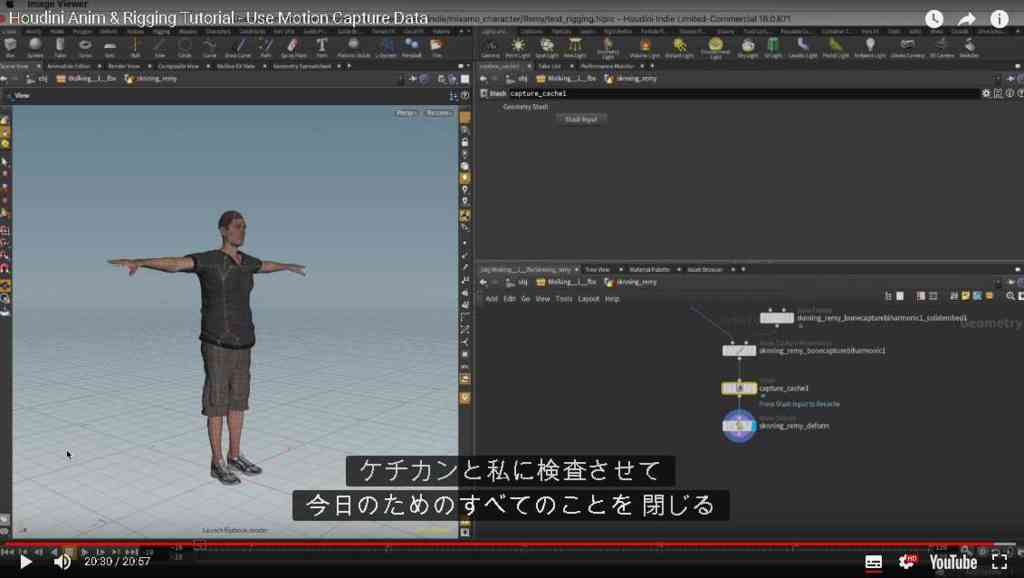Select the Torus shelf tool

click(85, 47)
